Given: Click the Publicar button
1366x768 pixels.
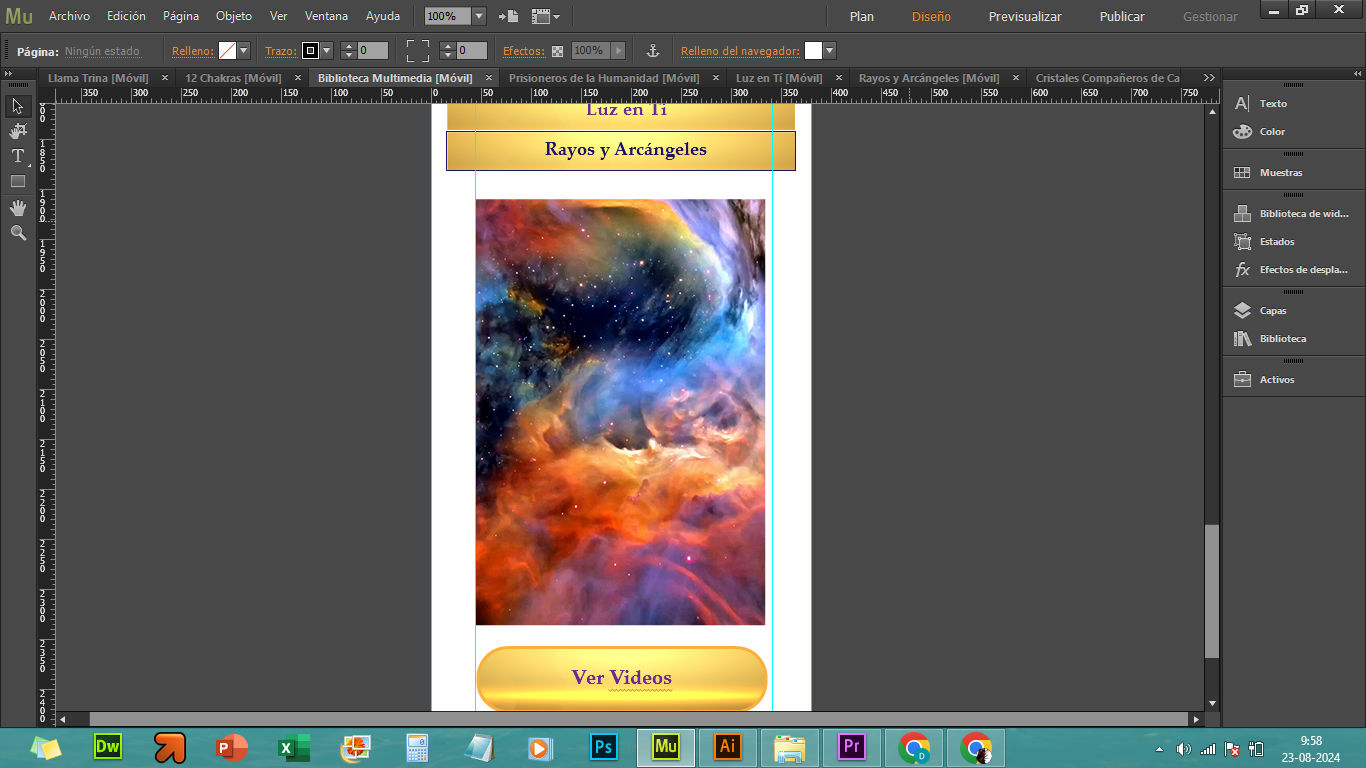Looking at the screenshot, I should click(x=1122, y=16).
